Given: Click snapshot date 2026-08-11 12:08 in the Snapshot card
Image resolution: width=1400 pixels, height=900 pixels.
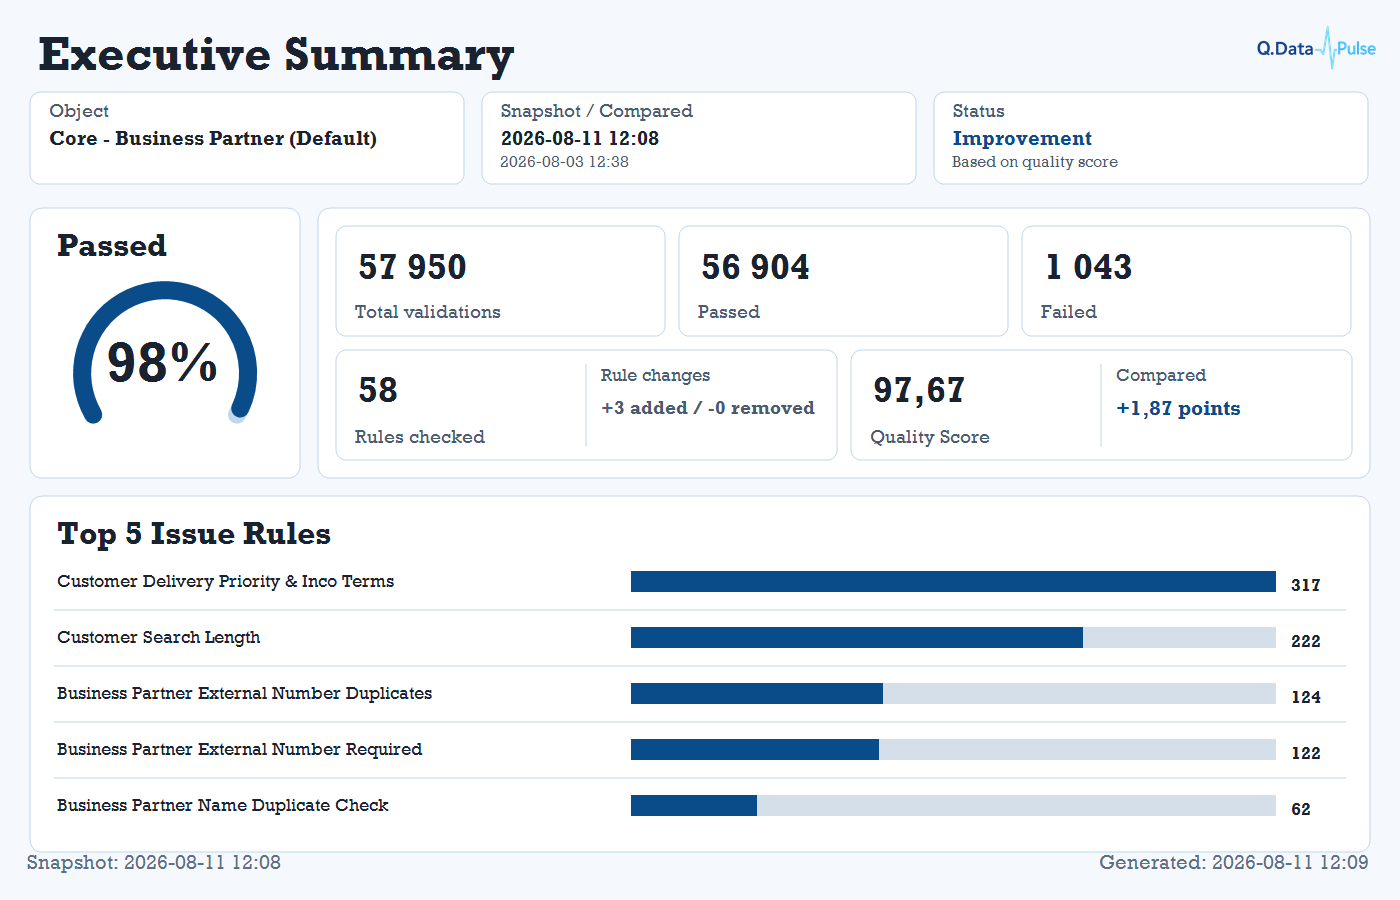Looking at the screenshot, I should (580, 138).
